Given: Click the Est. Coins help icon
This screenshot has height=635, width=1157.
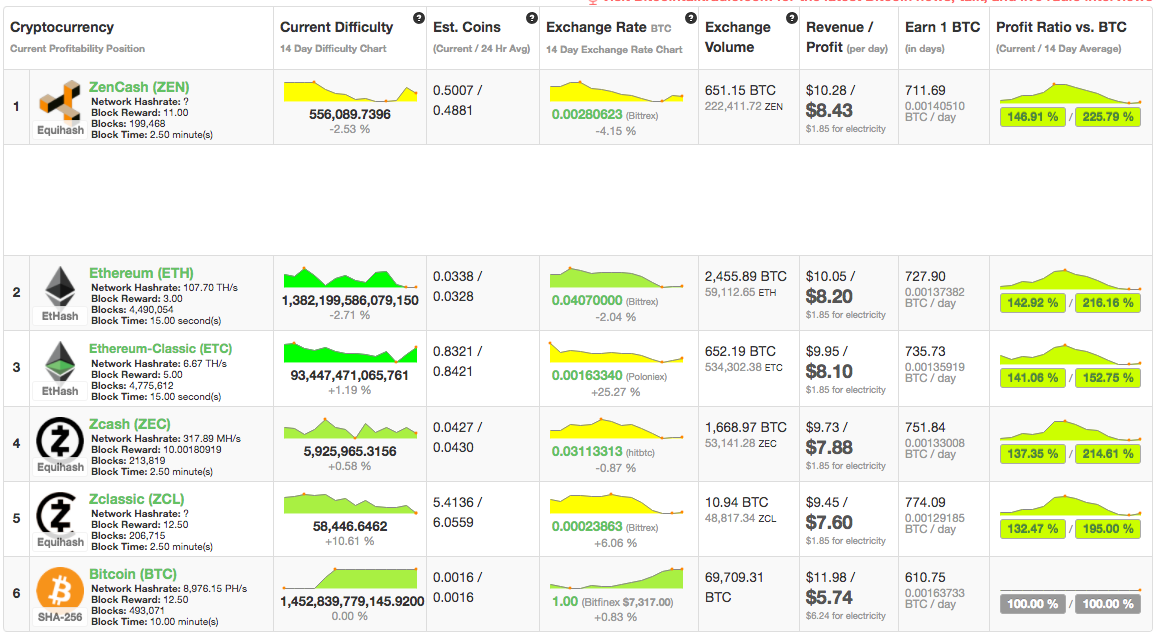Looking at the screenshot, I should [x=532, y=18].
